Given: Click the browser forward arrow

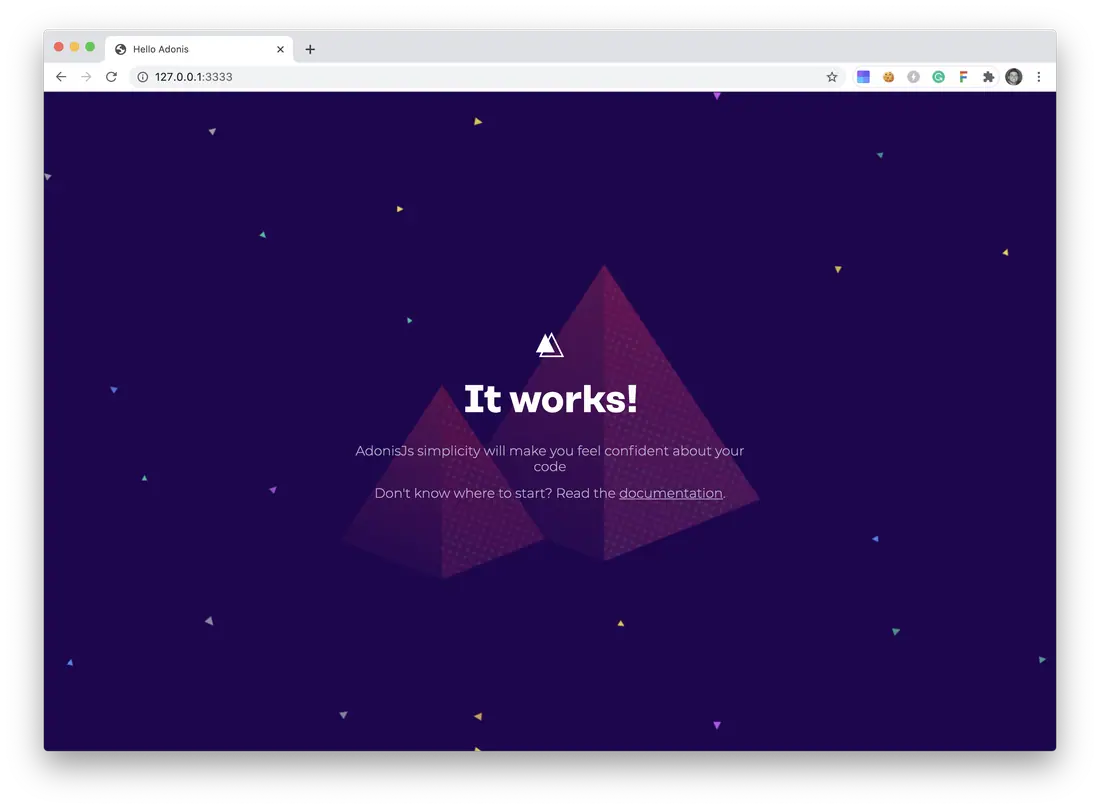Looking at the screenshot, I should pyautogui.click(x=86, y=76).
